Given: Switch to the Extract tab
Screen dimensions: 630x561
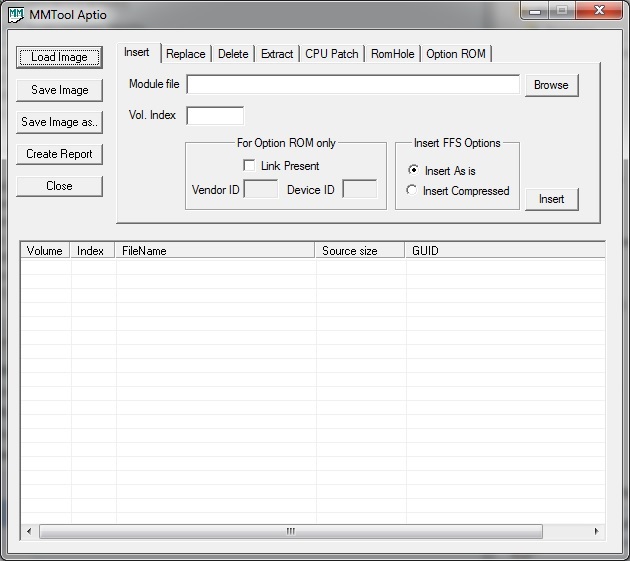Looking at the screenshot, I should point(277,54).
